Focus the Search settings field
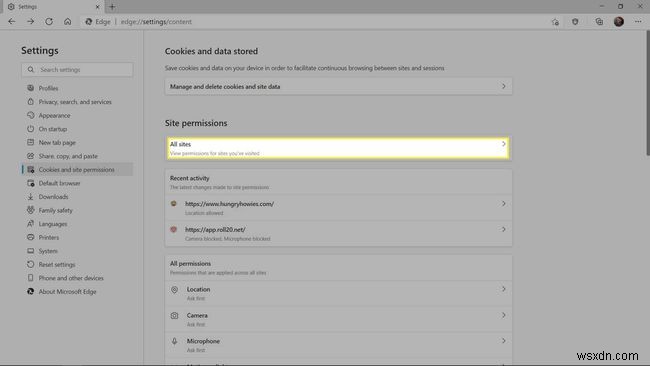650x366 pixels. (77, 70)
